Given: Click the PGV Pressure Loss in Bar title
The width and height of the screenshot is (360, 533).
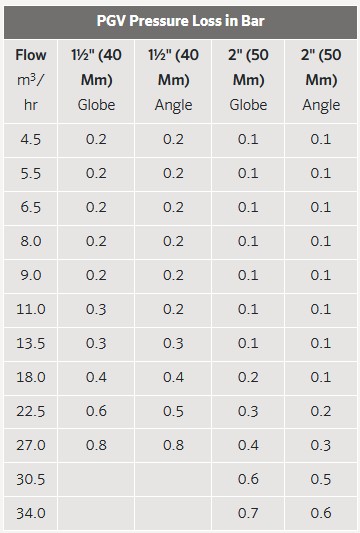Looking at the screenshot, I should (181, 21).
